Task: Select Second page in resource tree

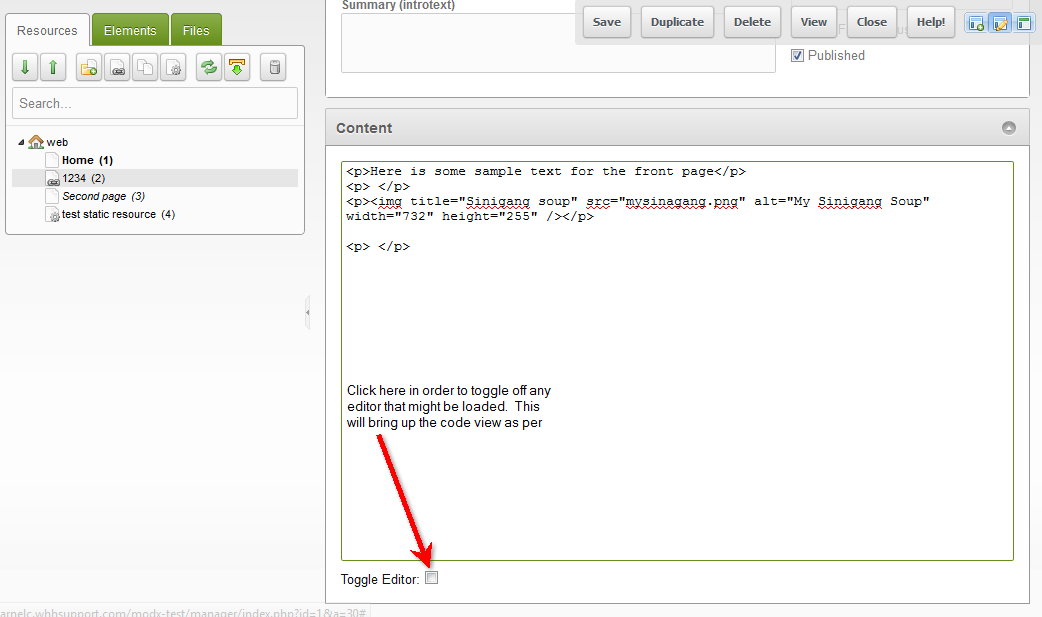Action: (x=94, y=196)
